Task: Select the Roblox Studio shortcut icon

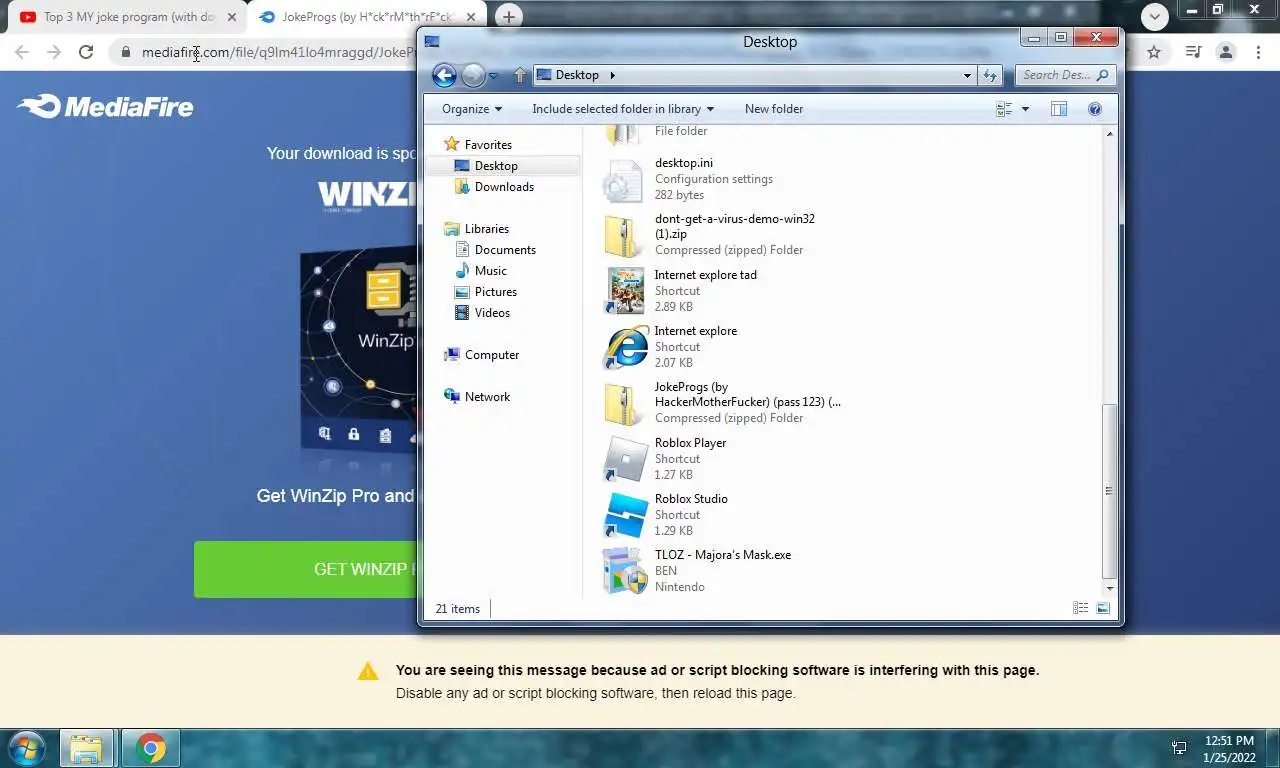Action: 626,515
